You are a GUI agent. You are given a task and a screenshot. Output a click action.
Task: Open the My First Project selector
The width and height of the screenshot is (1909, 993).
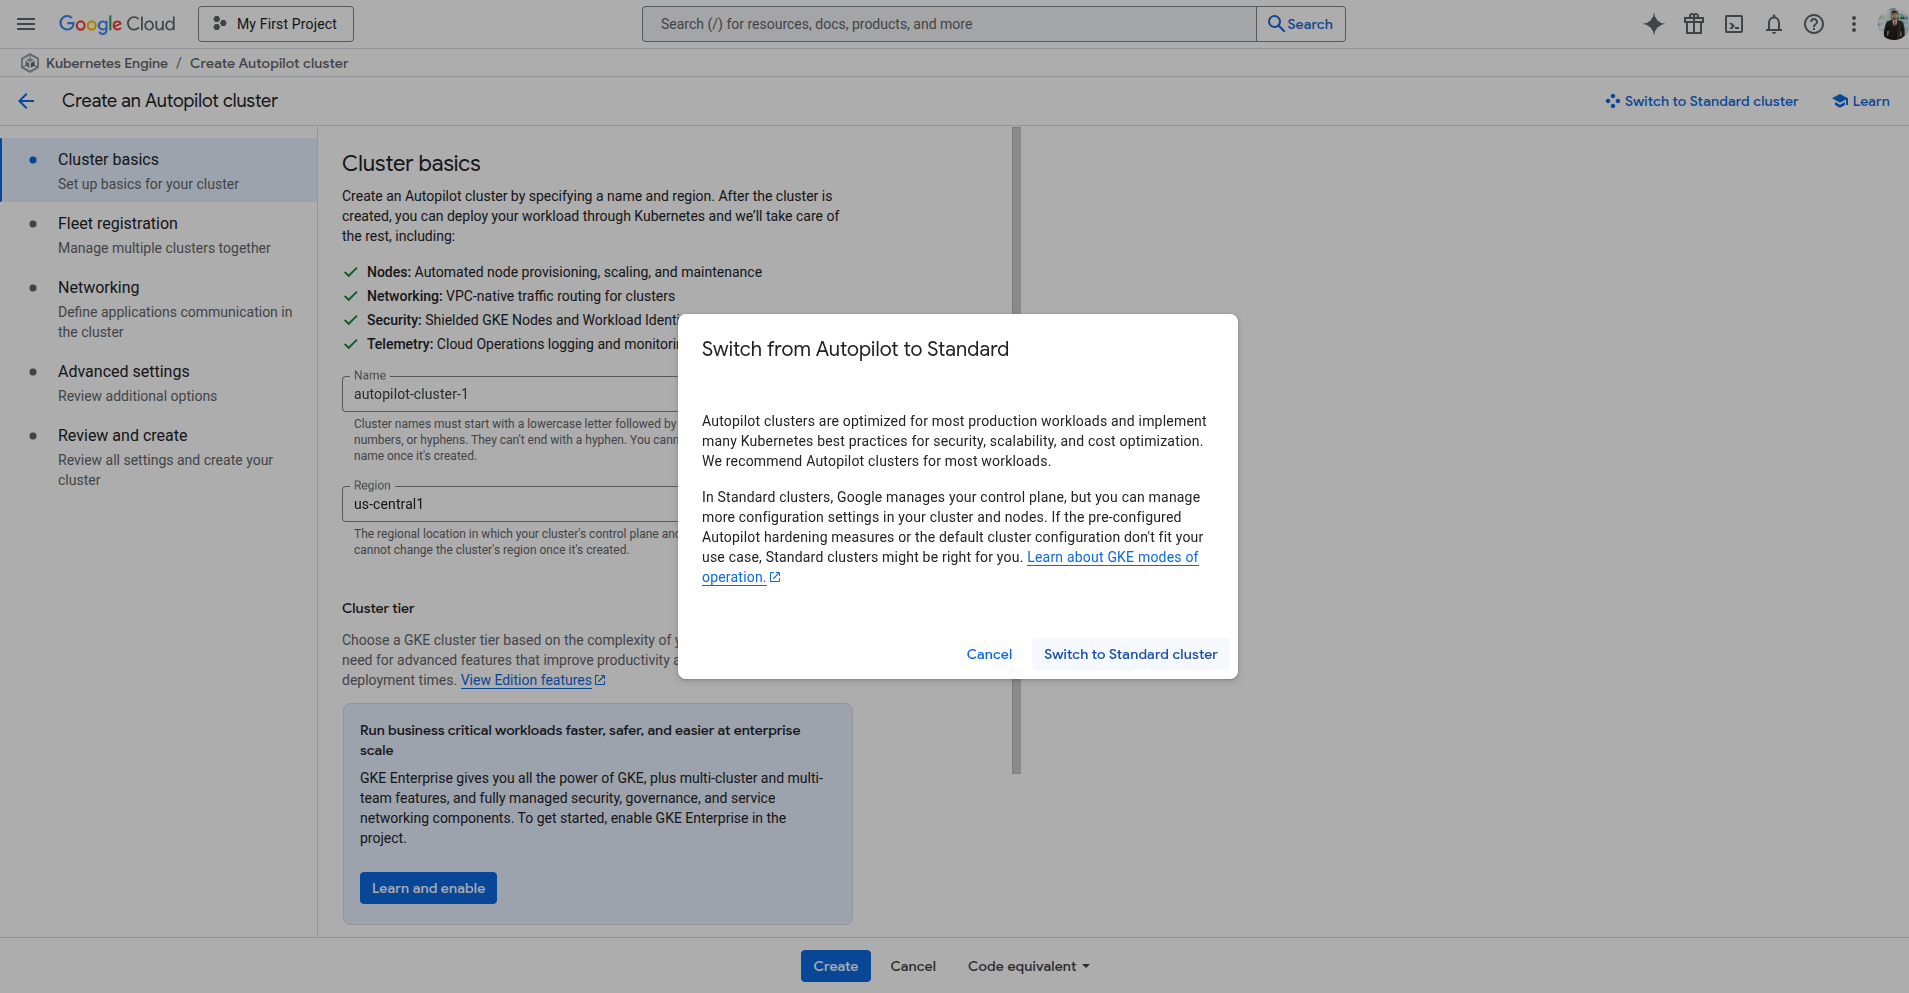click(276, 24)
